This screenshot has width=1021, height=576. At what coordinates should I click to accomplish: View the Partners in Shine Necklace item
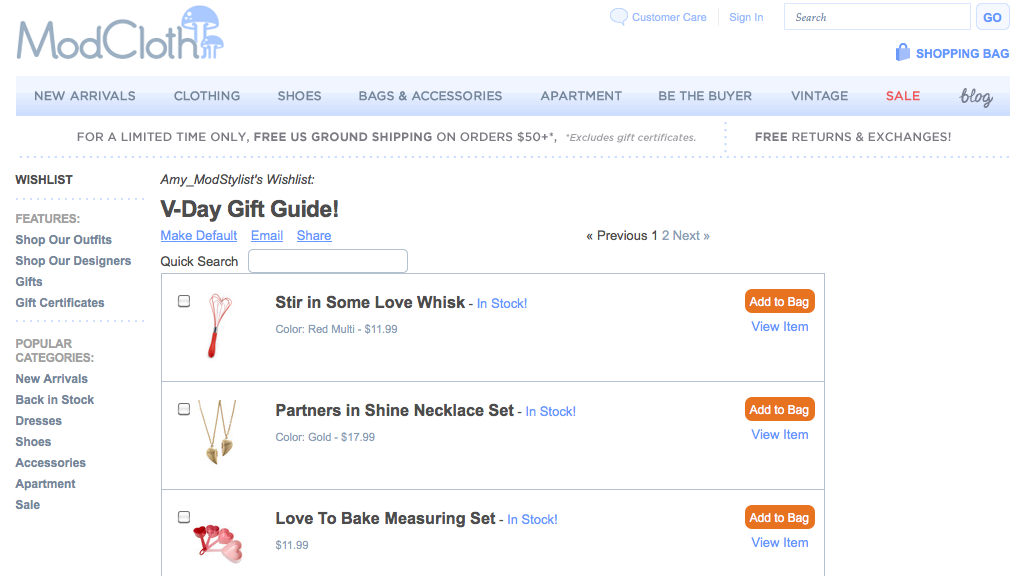(x=779, y=434)
